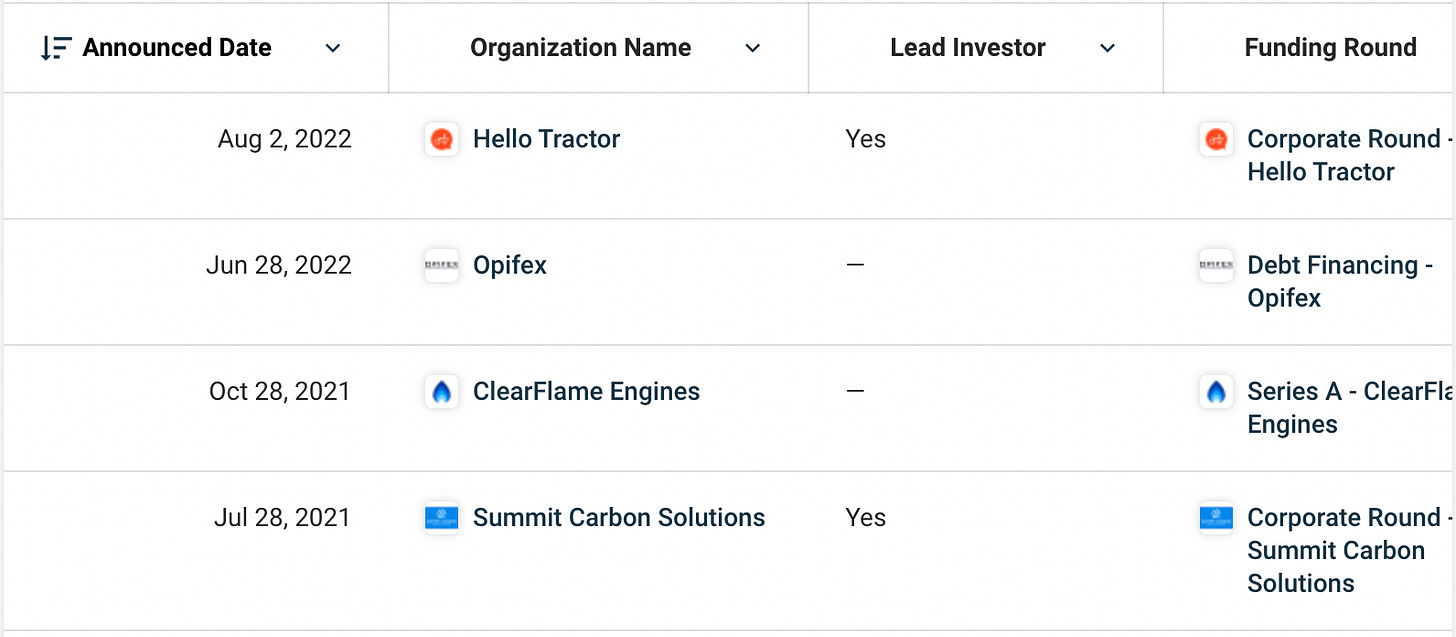Image resolution: width=1456 pixels, height=637 pixels.
Task: Click Hello Tractor logo in Funding Round column
Action: [1216, 140]
